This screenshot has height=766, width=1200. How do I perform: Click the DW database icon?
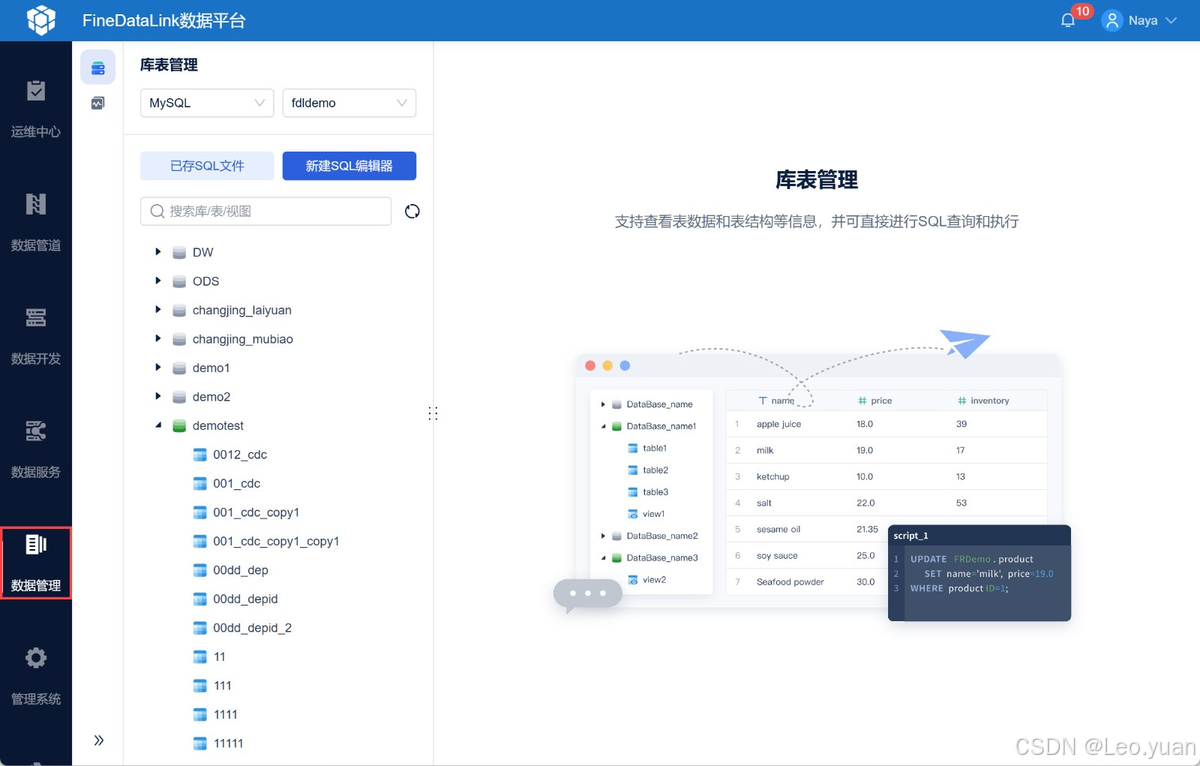179,253
